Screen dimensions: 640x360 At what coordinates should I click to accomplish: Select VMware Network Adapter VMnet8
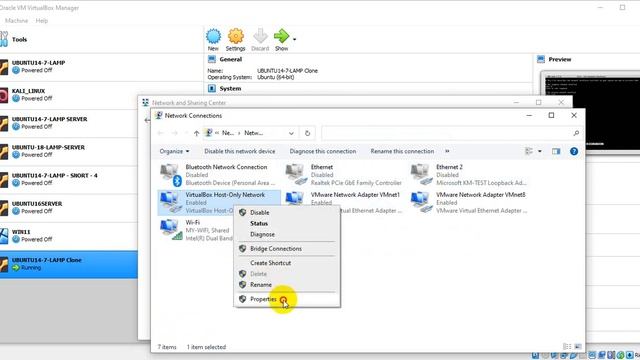[469, 202]
